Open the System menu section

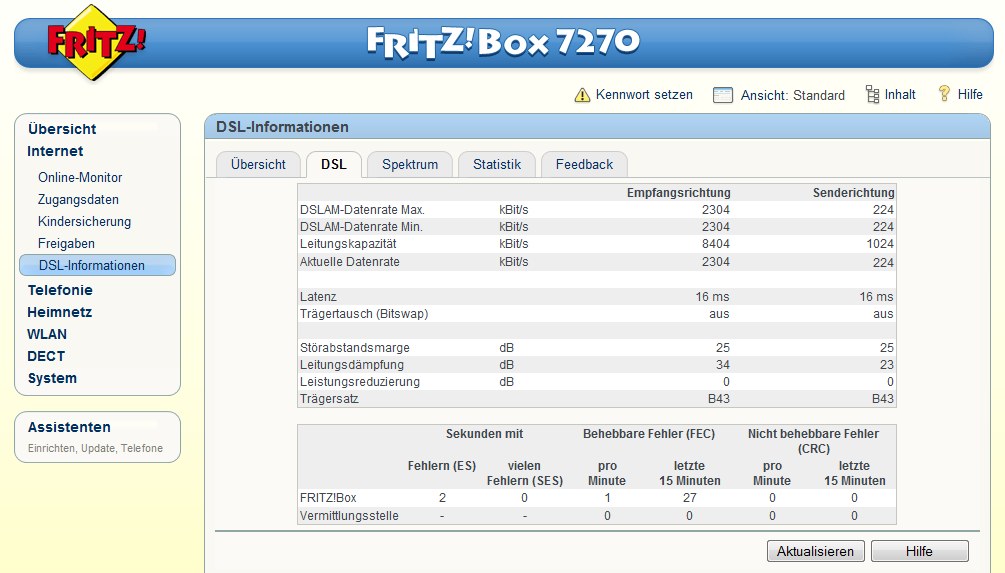pyautogui.click(x=52, y=378)
